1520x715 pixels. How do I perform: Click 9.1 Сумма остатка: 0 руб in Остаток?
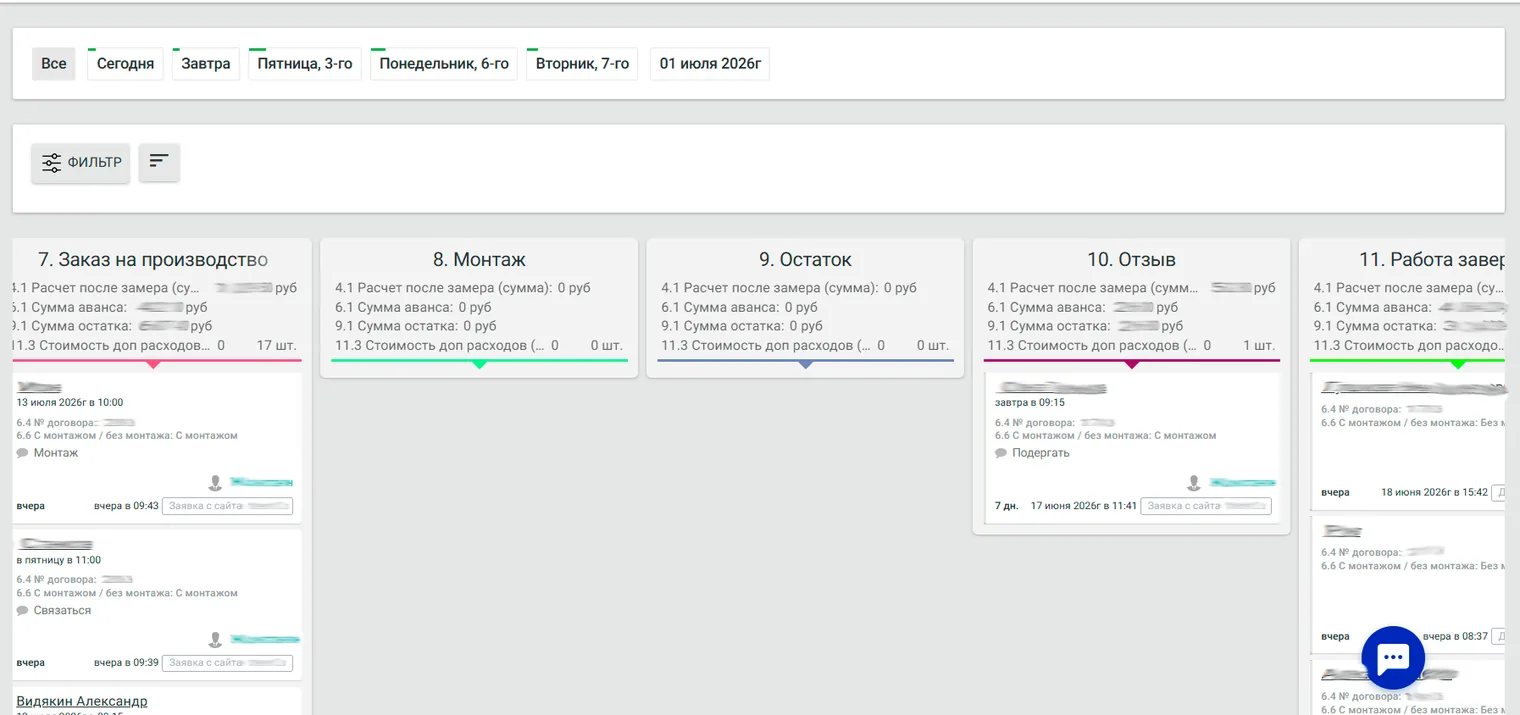742,326
